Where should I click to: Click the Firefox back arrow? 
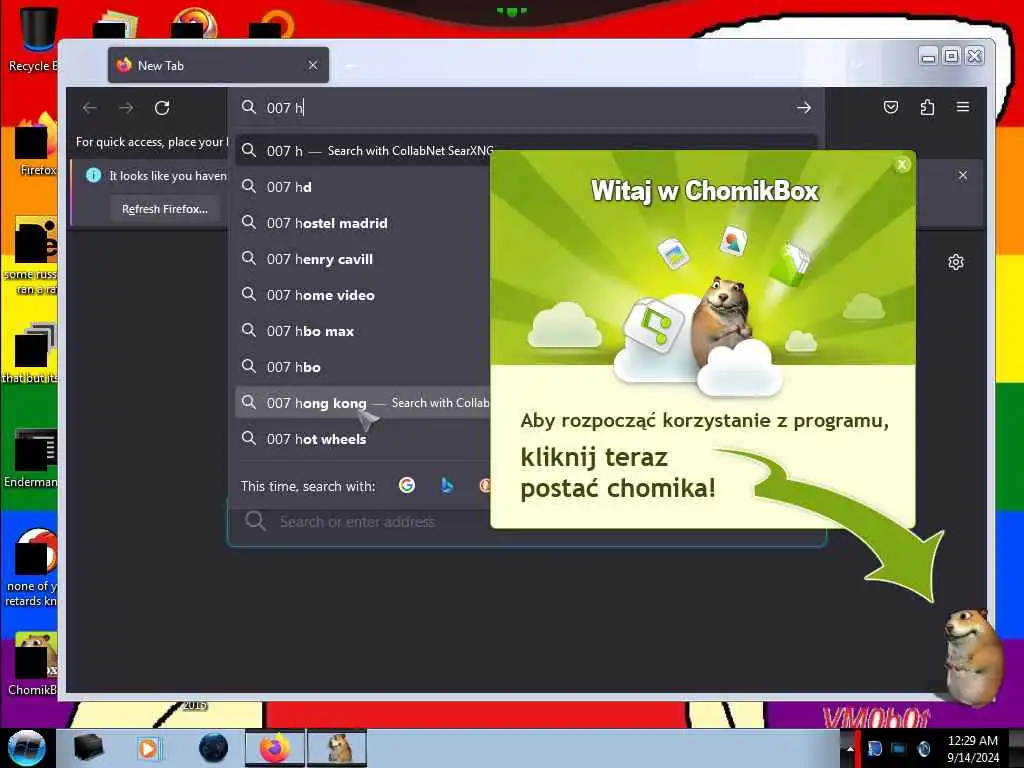pos(90,108)
